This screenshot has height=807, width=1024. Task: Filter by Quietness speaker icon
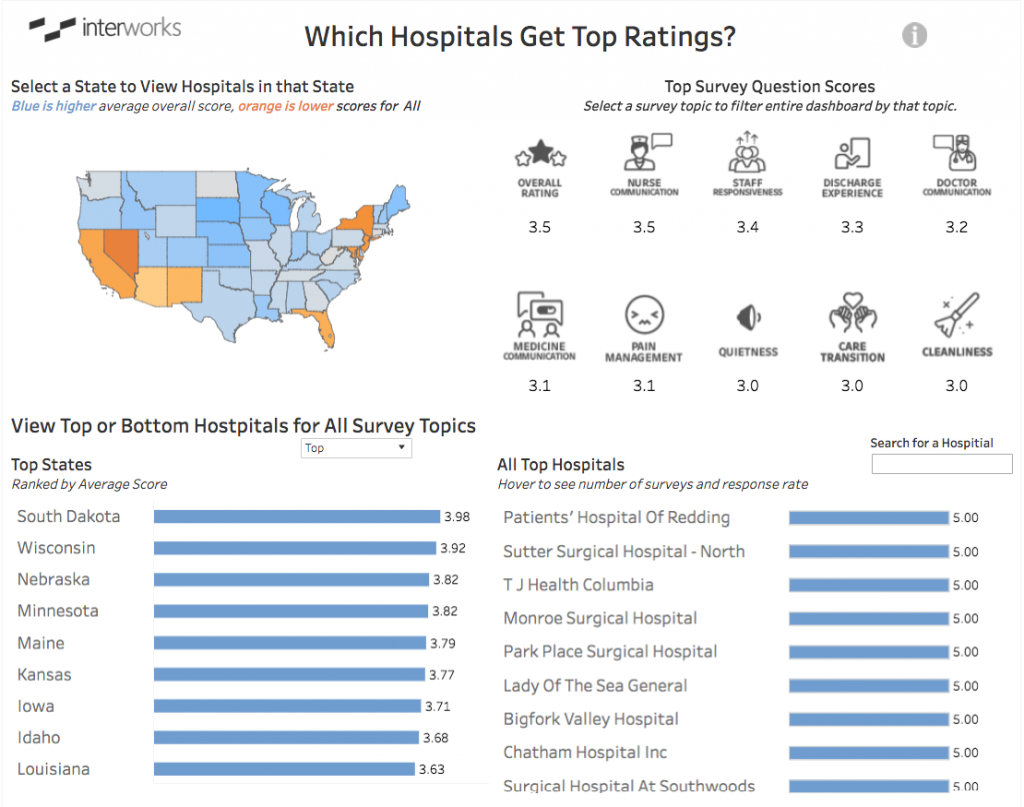tap(748, 318)
